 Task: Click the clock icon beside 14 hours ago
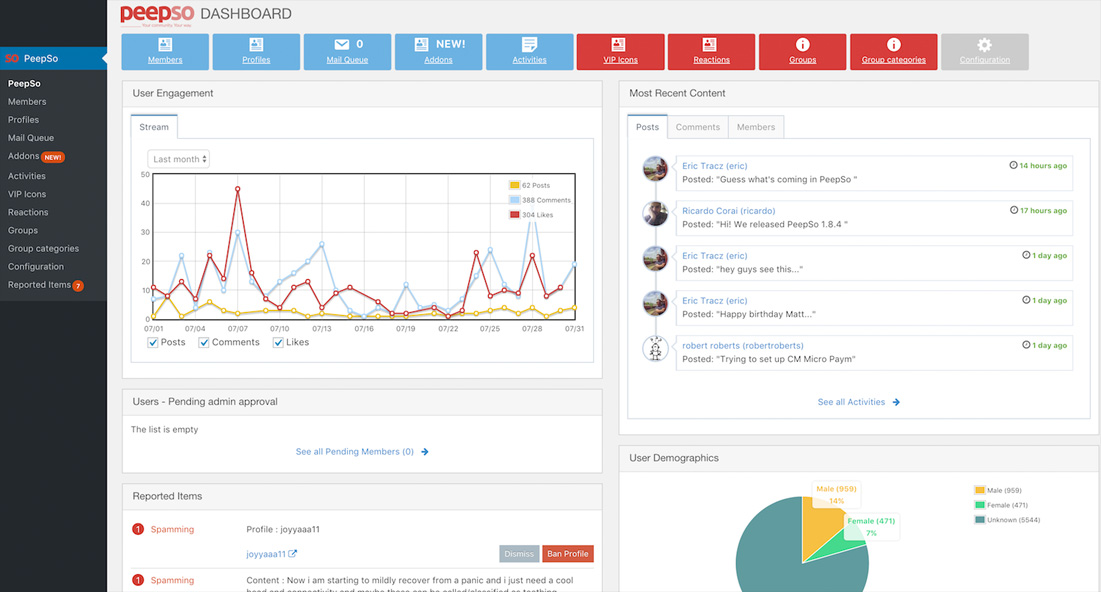pyautogui.click(x=1013, y=165)
